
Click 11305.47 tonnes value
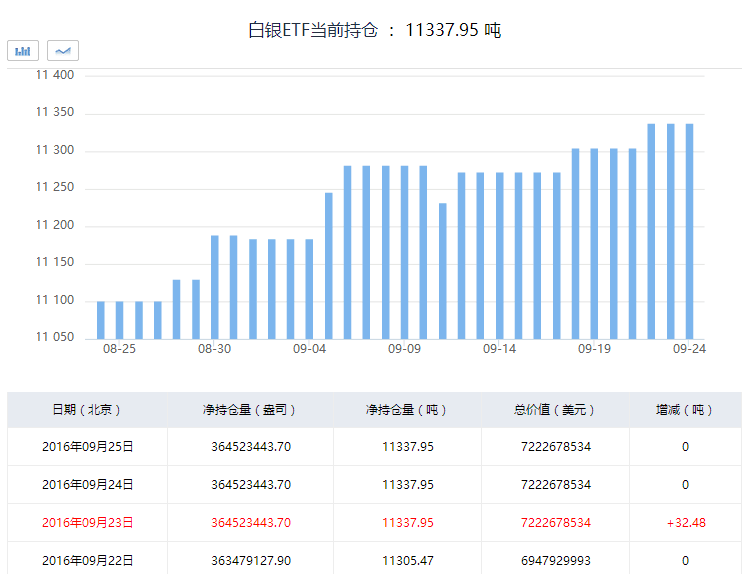coord(408,560)
